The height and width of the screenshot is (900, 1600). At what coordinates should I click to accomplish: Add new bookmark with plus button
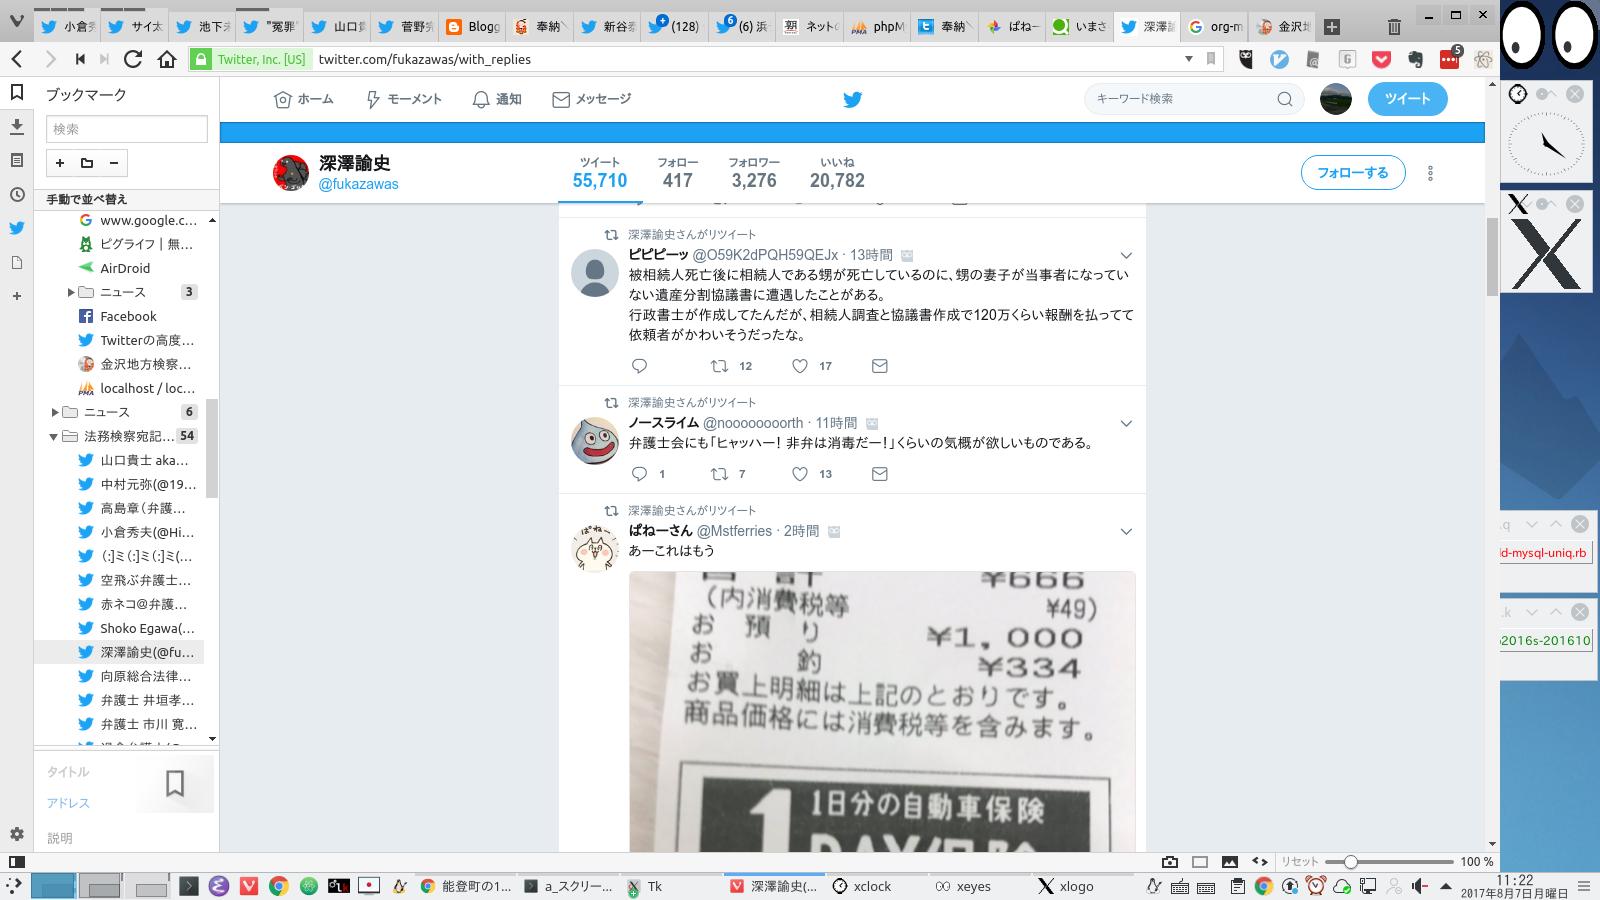60,163
